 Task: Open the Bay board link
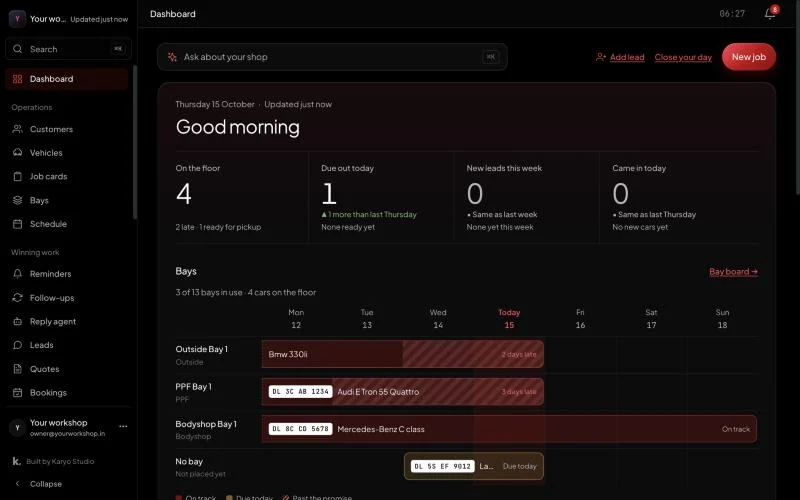pyautogui.click(x=733, y=271)
